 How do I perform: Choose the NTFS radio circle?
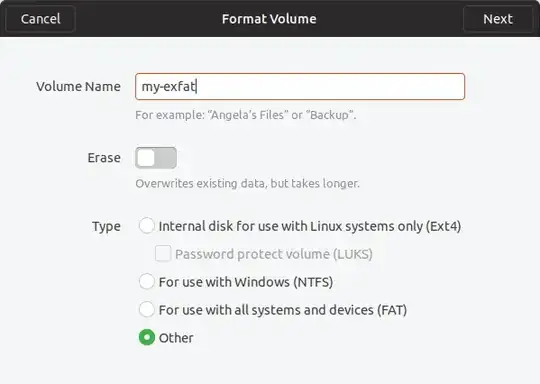tap(147, 282)
